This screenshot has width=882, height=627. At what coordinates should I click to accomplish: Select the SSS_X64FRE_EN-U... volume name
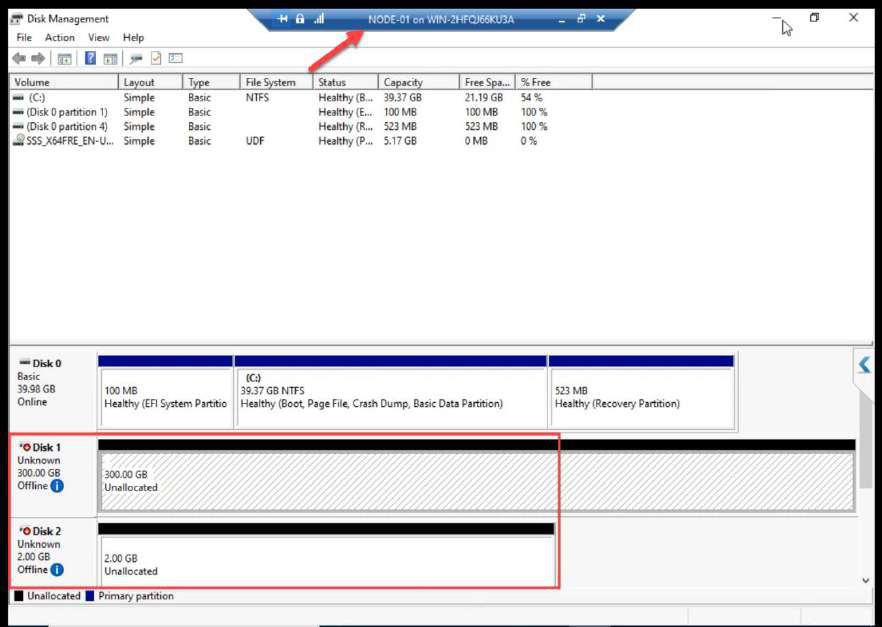coord(70,141)
